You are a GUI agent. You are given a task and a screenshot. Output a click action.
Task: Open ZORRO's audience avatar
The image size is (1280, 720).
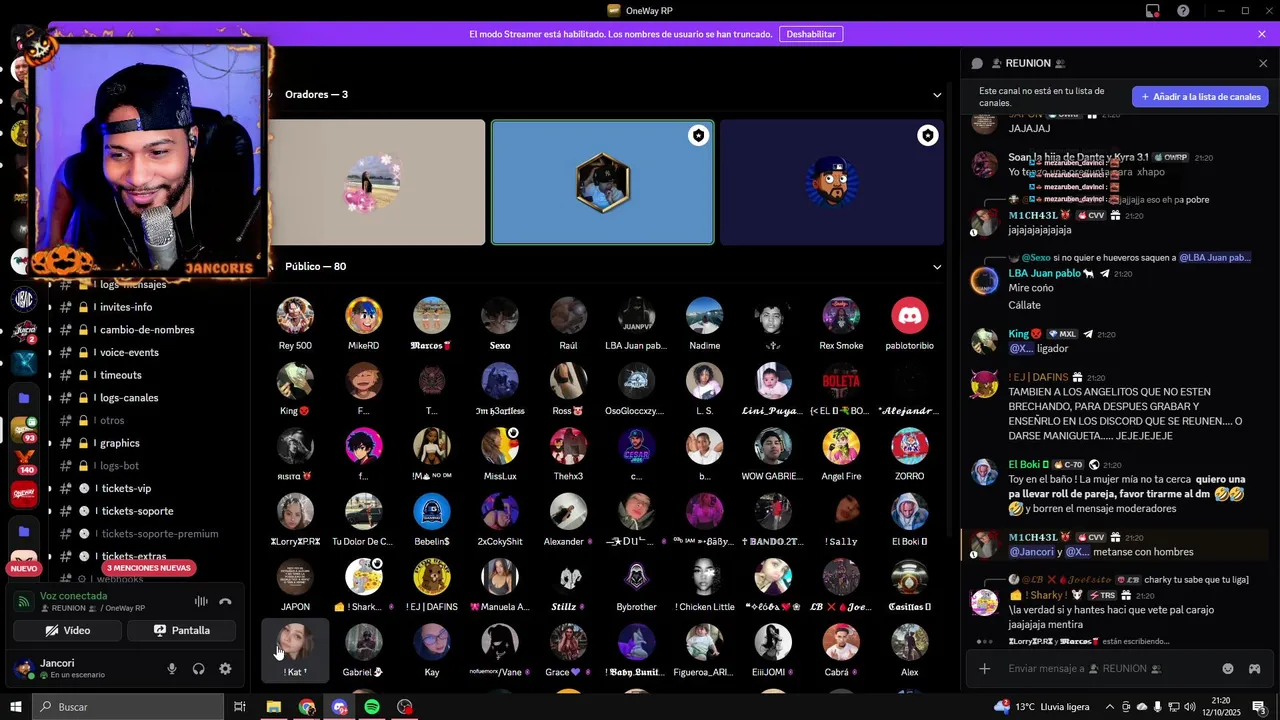909,446
